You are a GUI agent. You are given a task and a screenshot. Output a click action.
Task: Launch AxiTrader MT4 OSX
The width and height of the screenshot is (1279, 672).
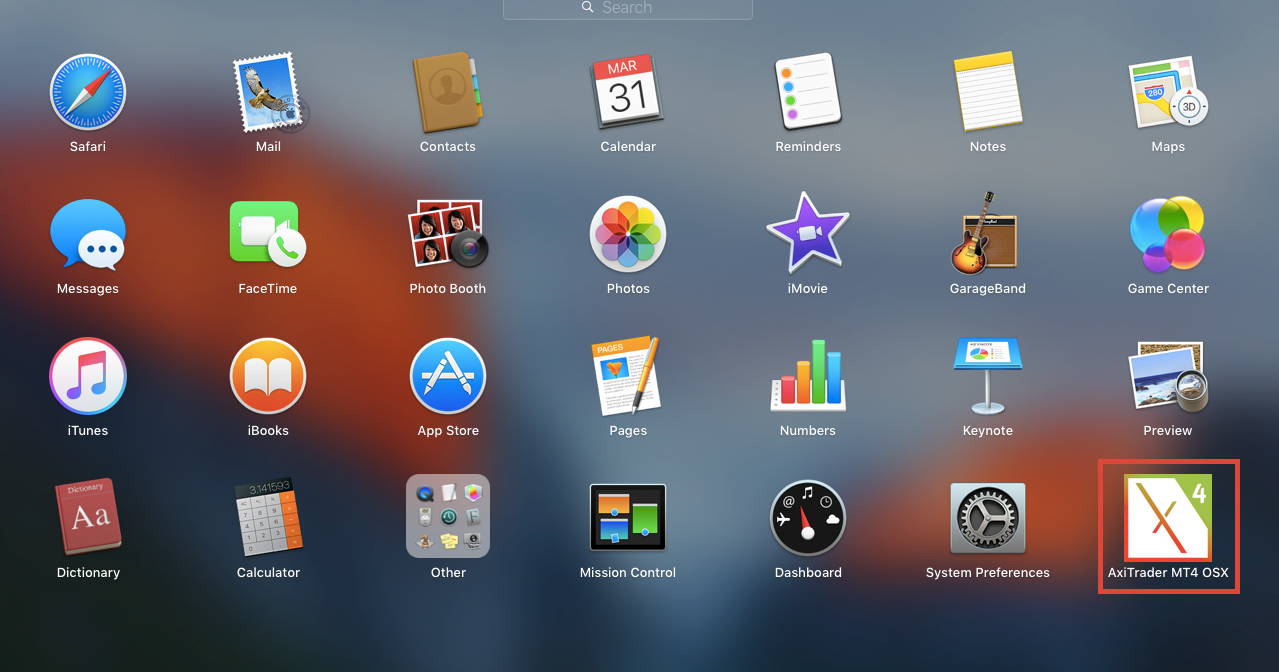[x=1167, y=518]
